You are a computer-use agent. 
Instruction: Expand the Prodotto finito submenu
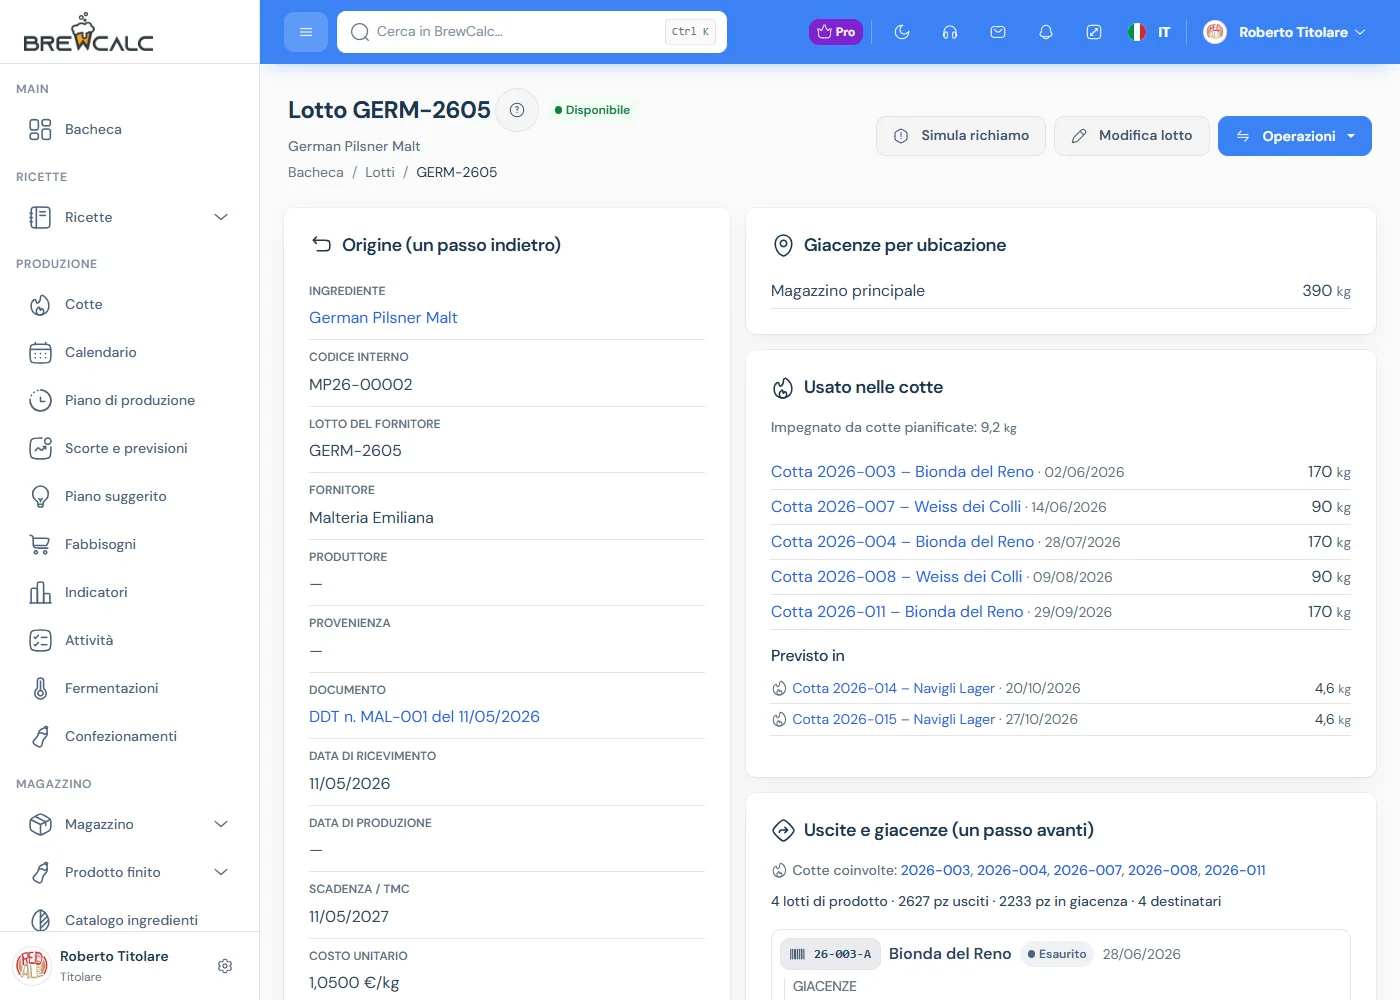click(x=130, y=872)
